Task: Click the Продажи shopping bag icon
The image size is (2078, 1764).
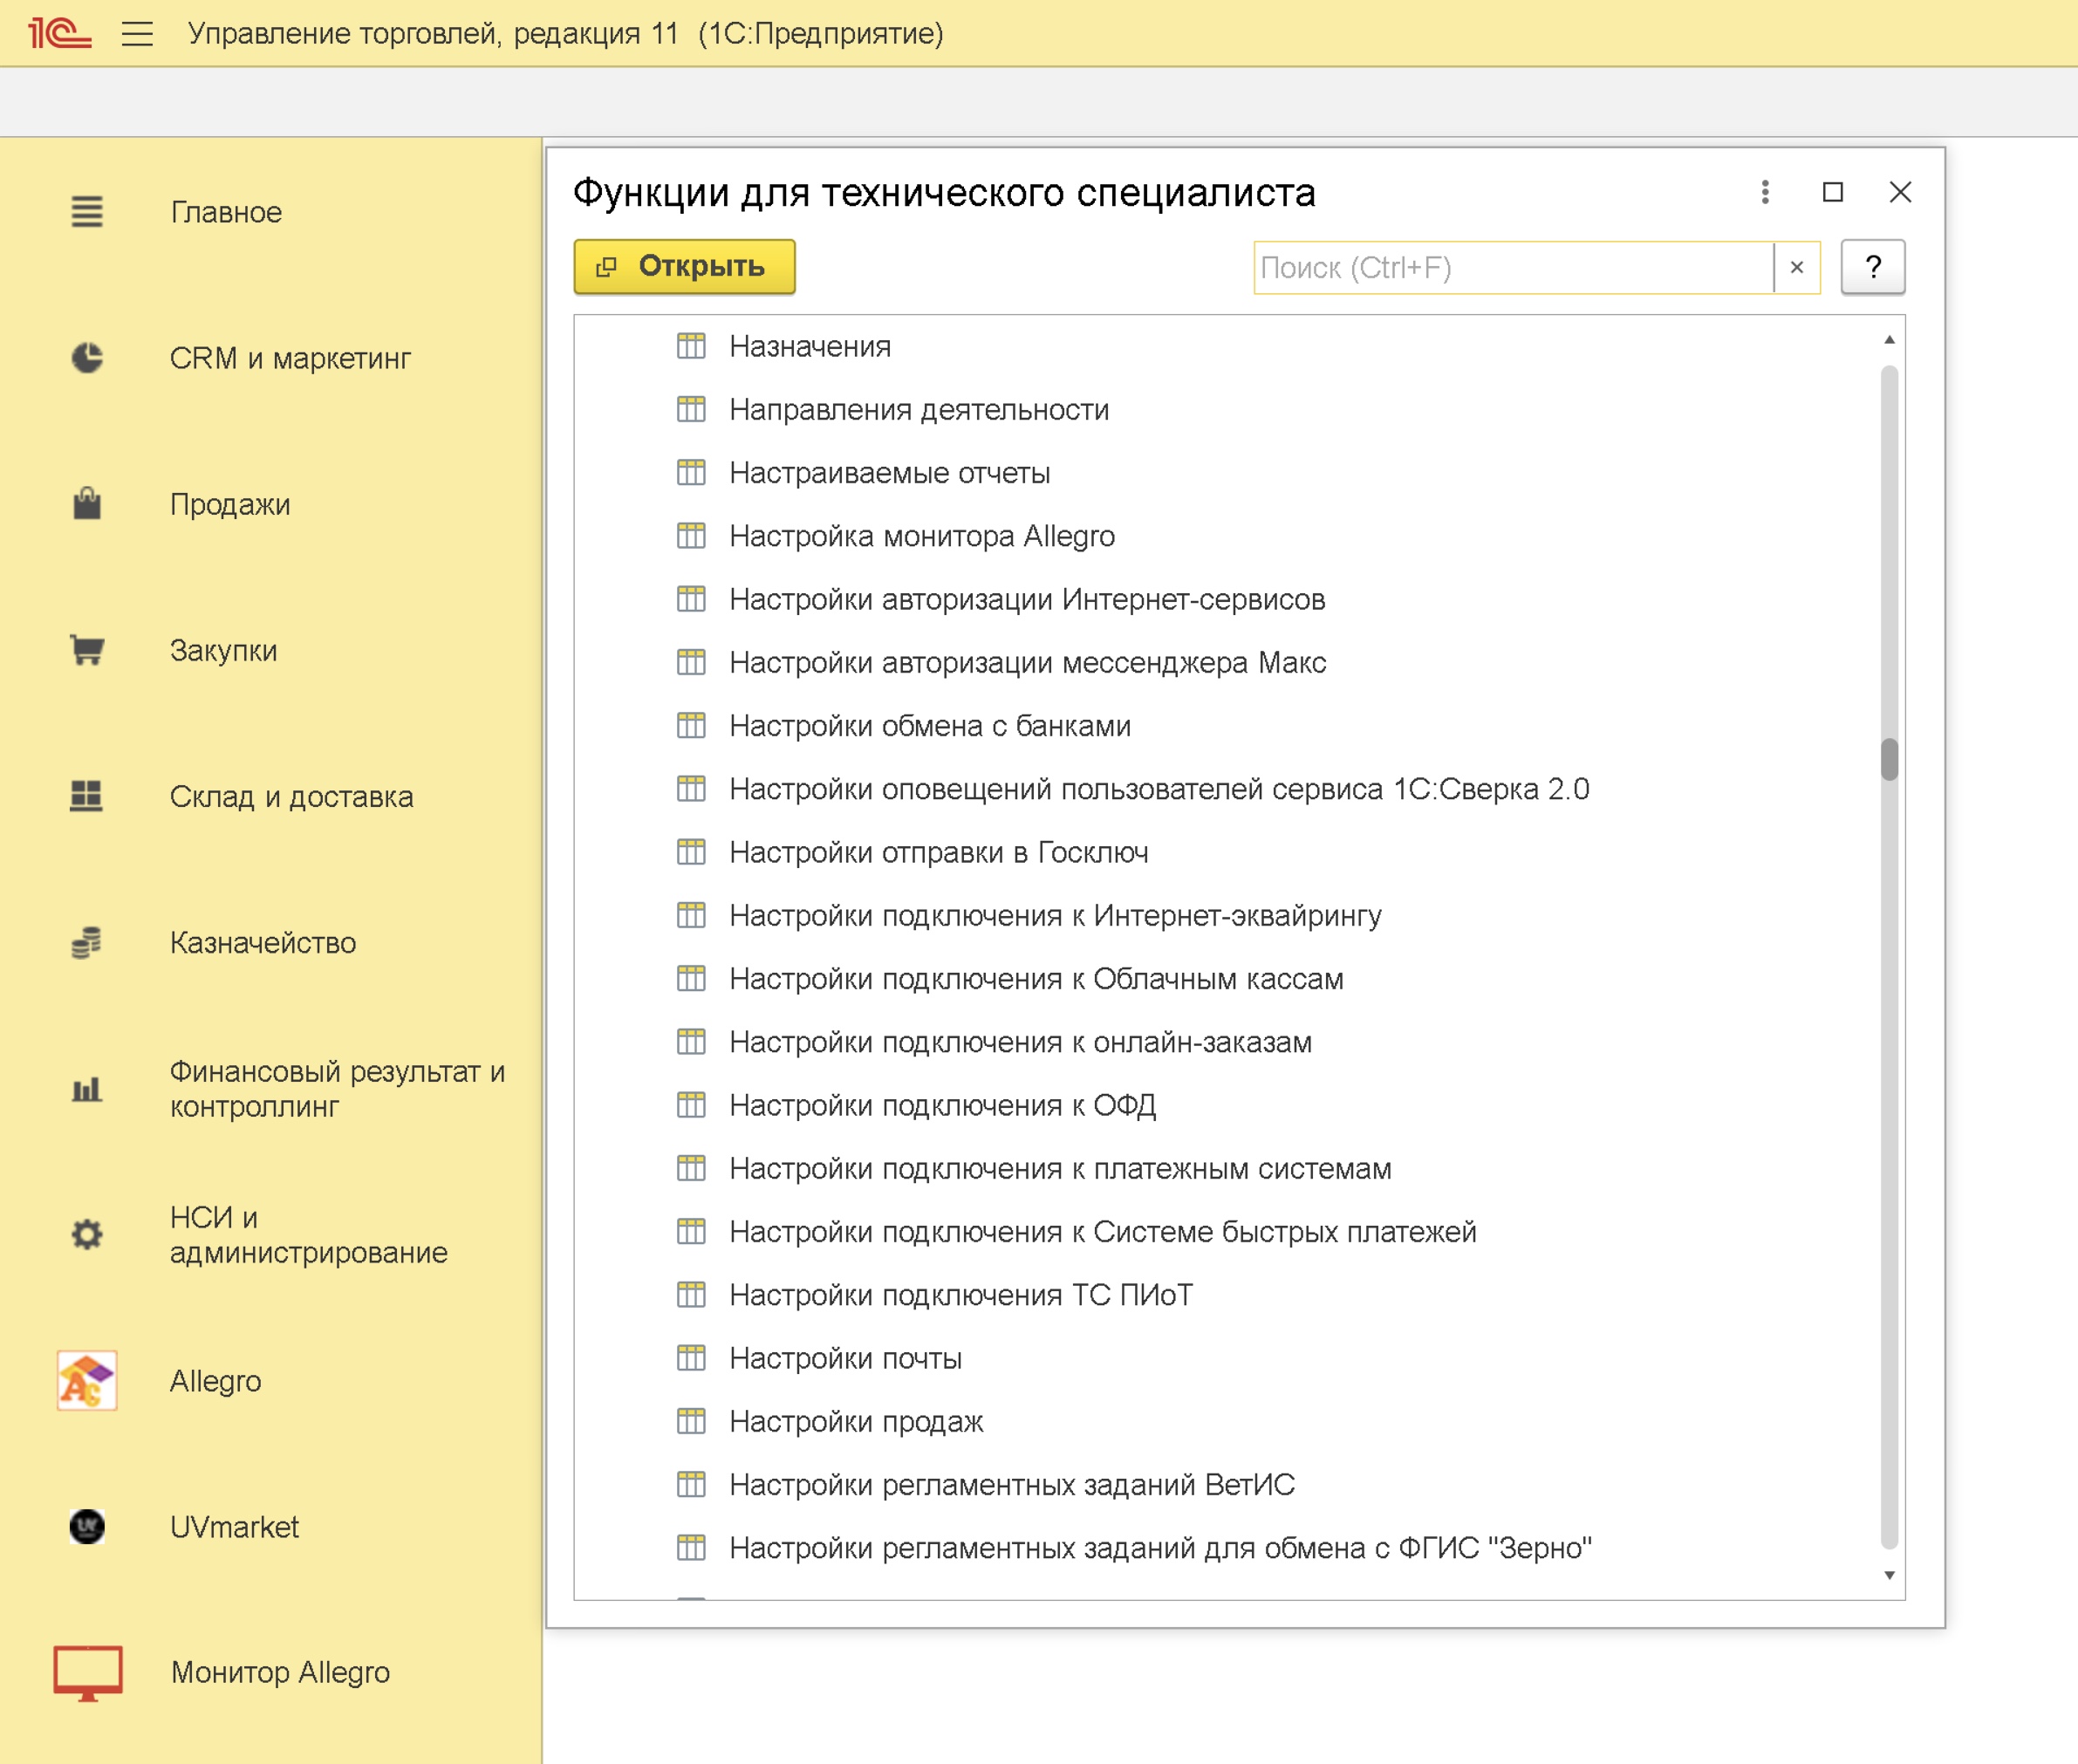Action: (87, 504)
